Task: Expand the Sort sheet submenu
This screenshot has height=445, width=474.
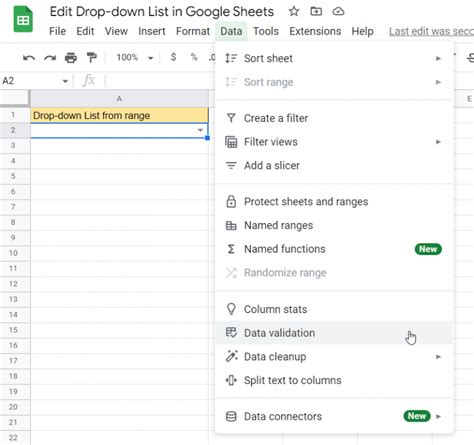Action: point(438,59)
